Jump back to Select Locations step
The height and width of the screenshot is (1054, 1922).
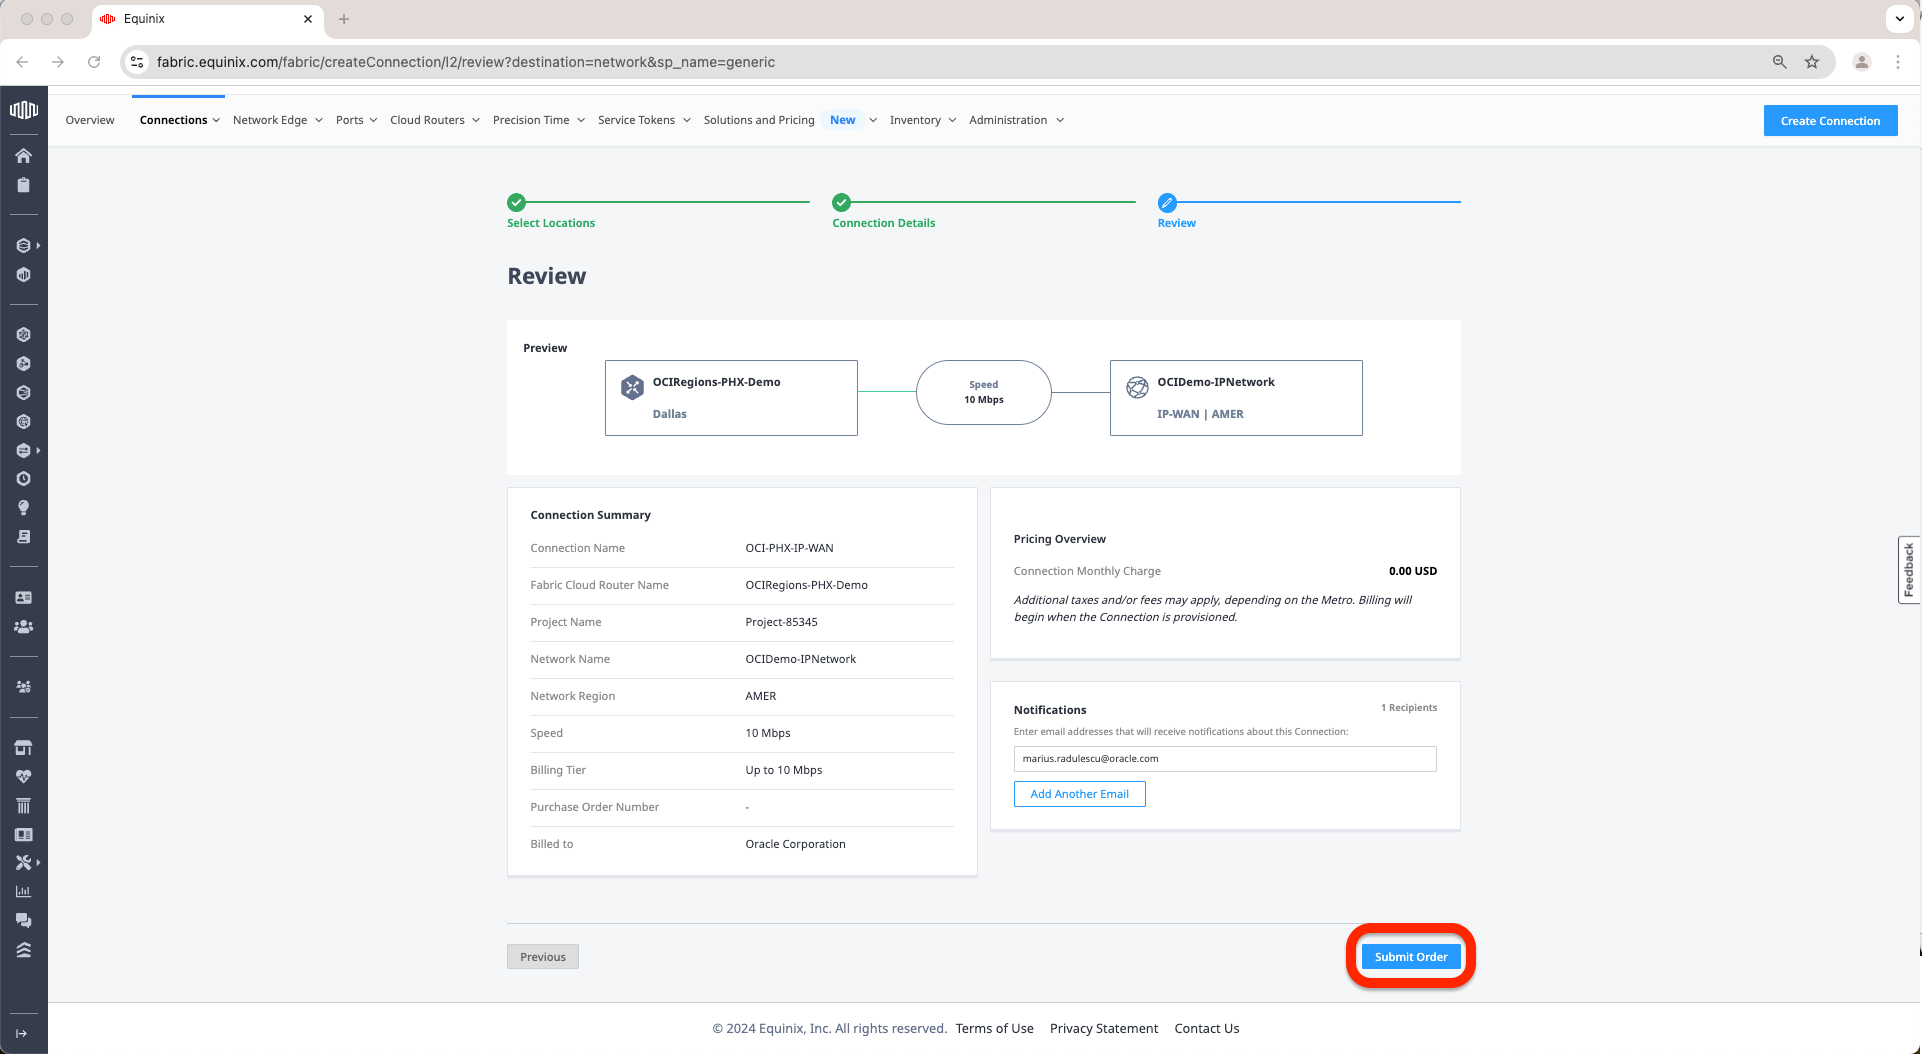550,223
